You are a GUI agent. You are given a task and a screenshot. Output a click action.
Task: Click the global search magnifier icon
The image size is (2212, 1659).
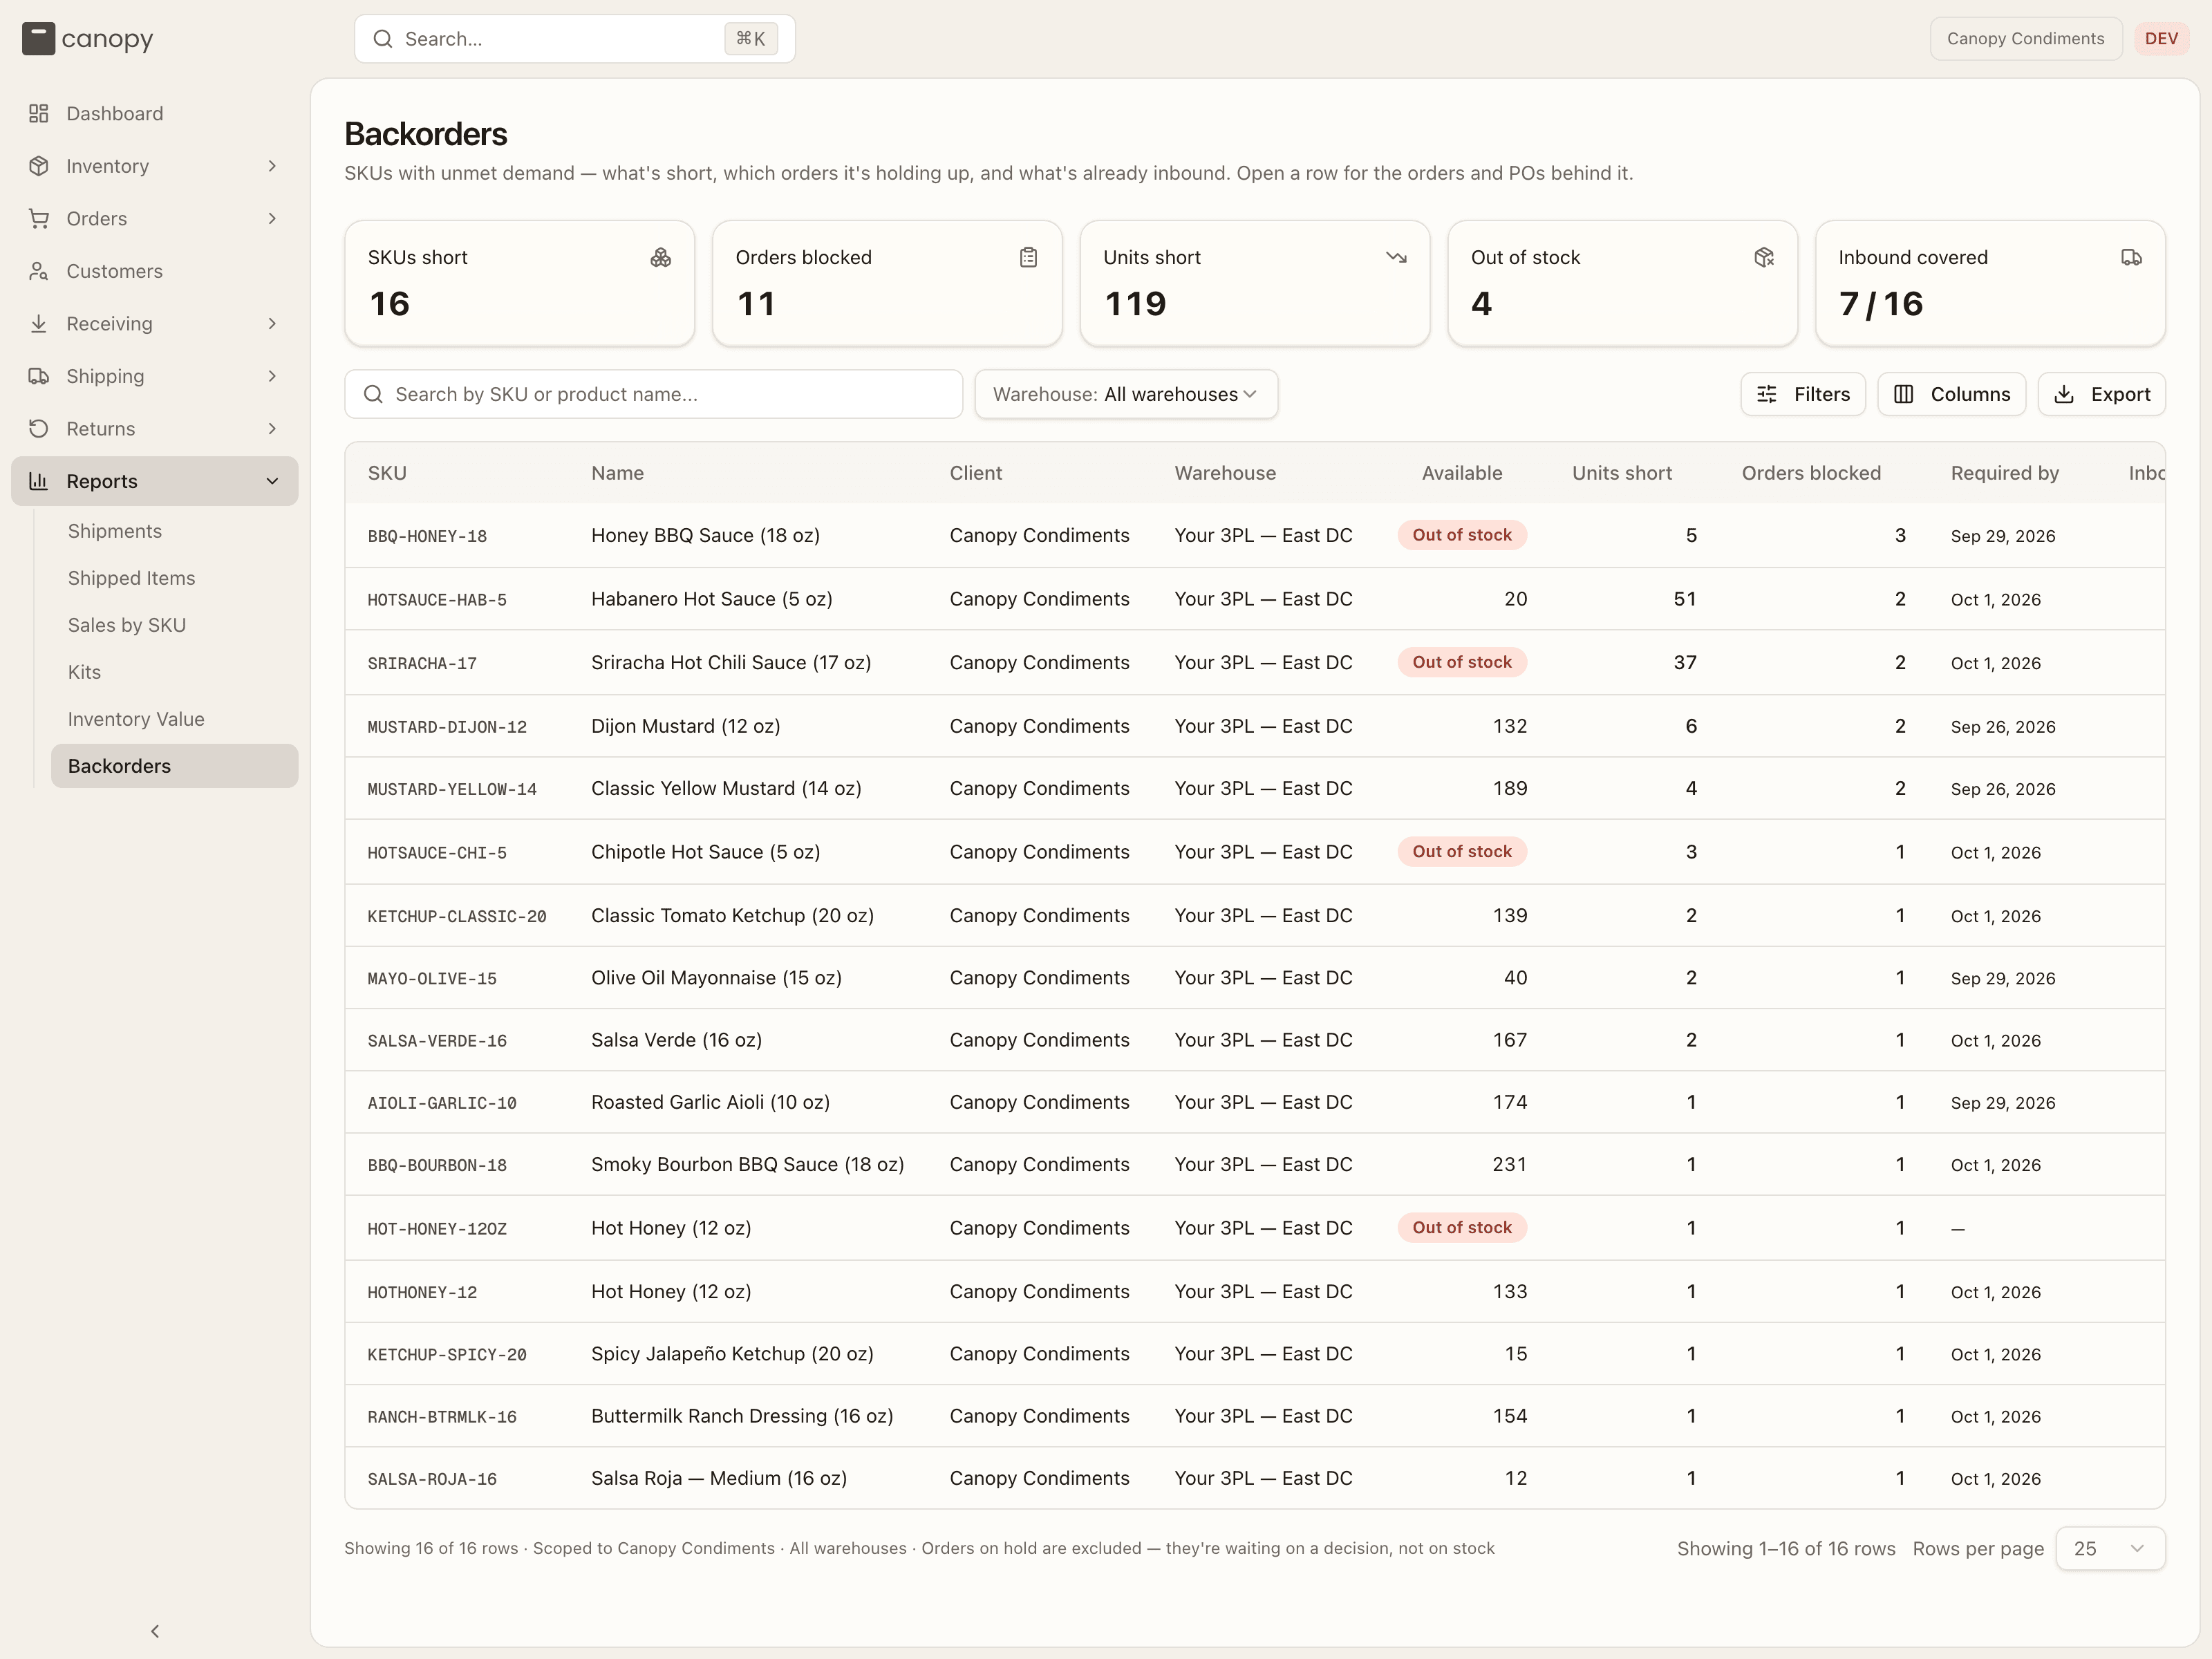[x=383, y=39]
